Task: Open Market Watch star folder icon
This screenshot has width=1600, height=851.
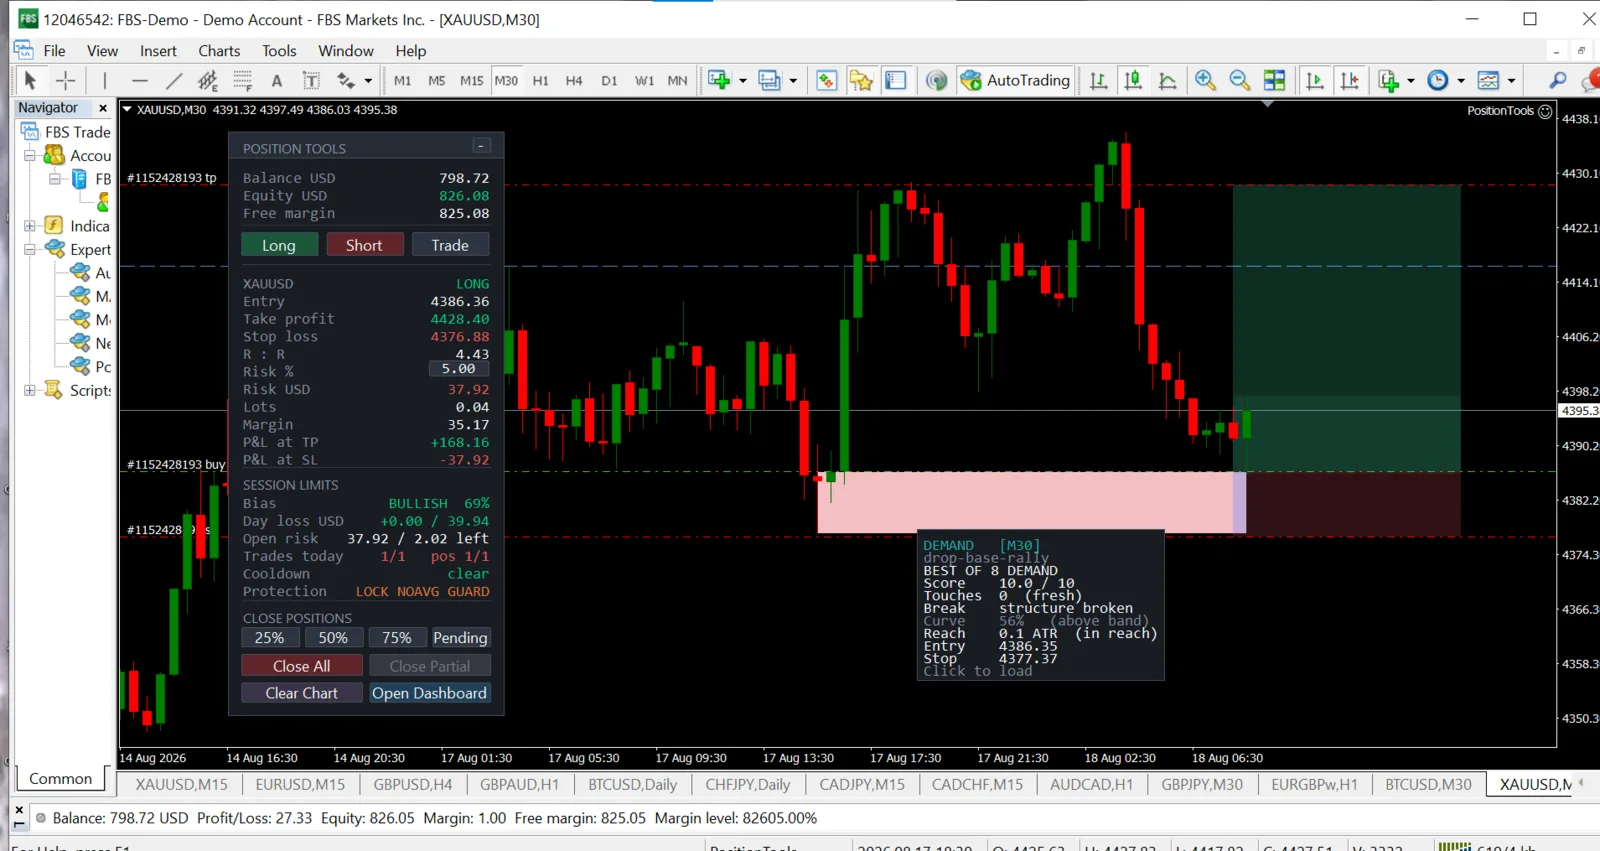Action: pyautogui.click(x=861, y=80)
